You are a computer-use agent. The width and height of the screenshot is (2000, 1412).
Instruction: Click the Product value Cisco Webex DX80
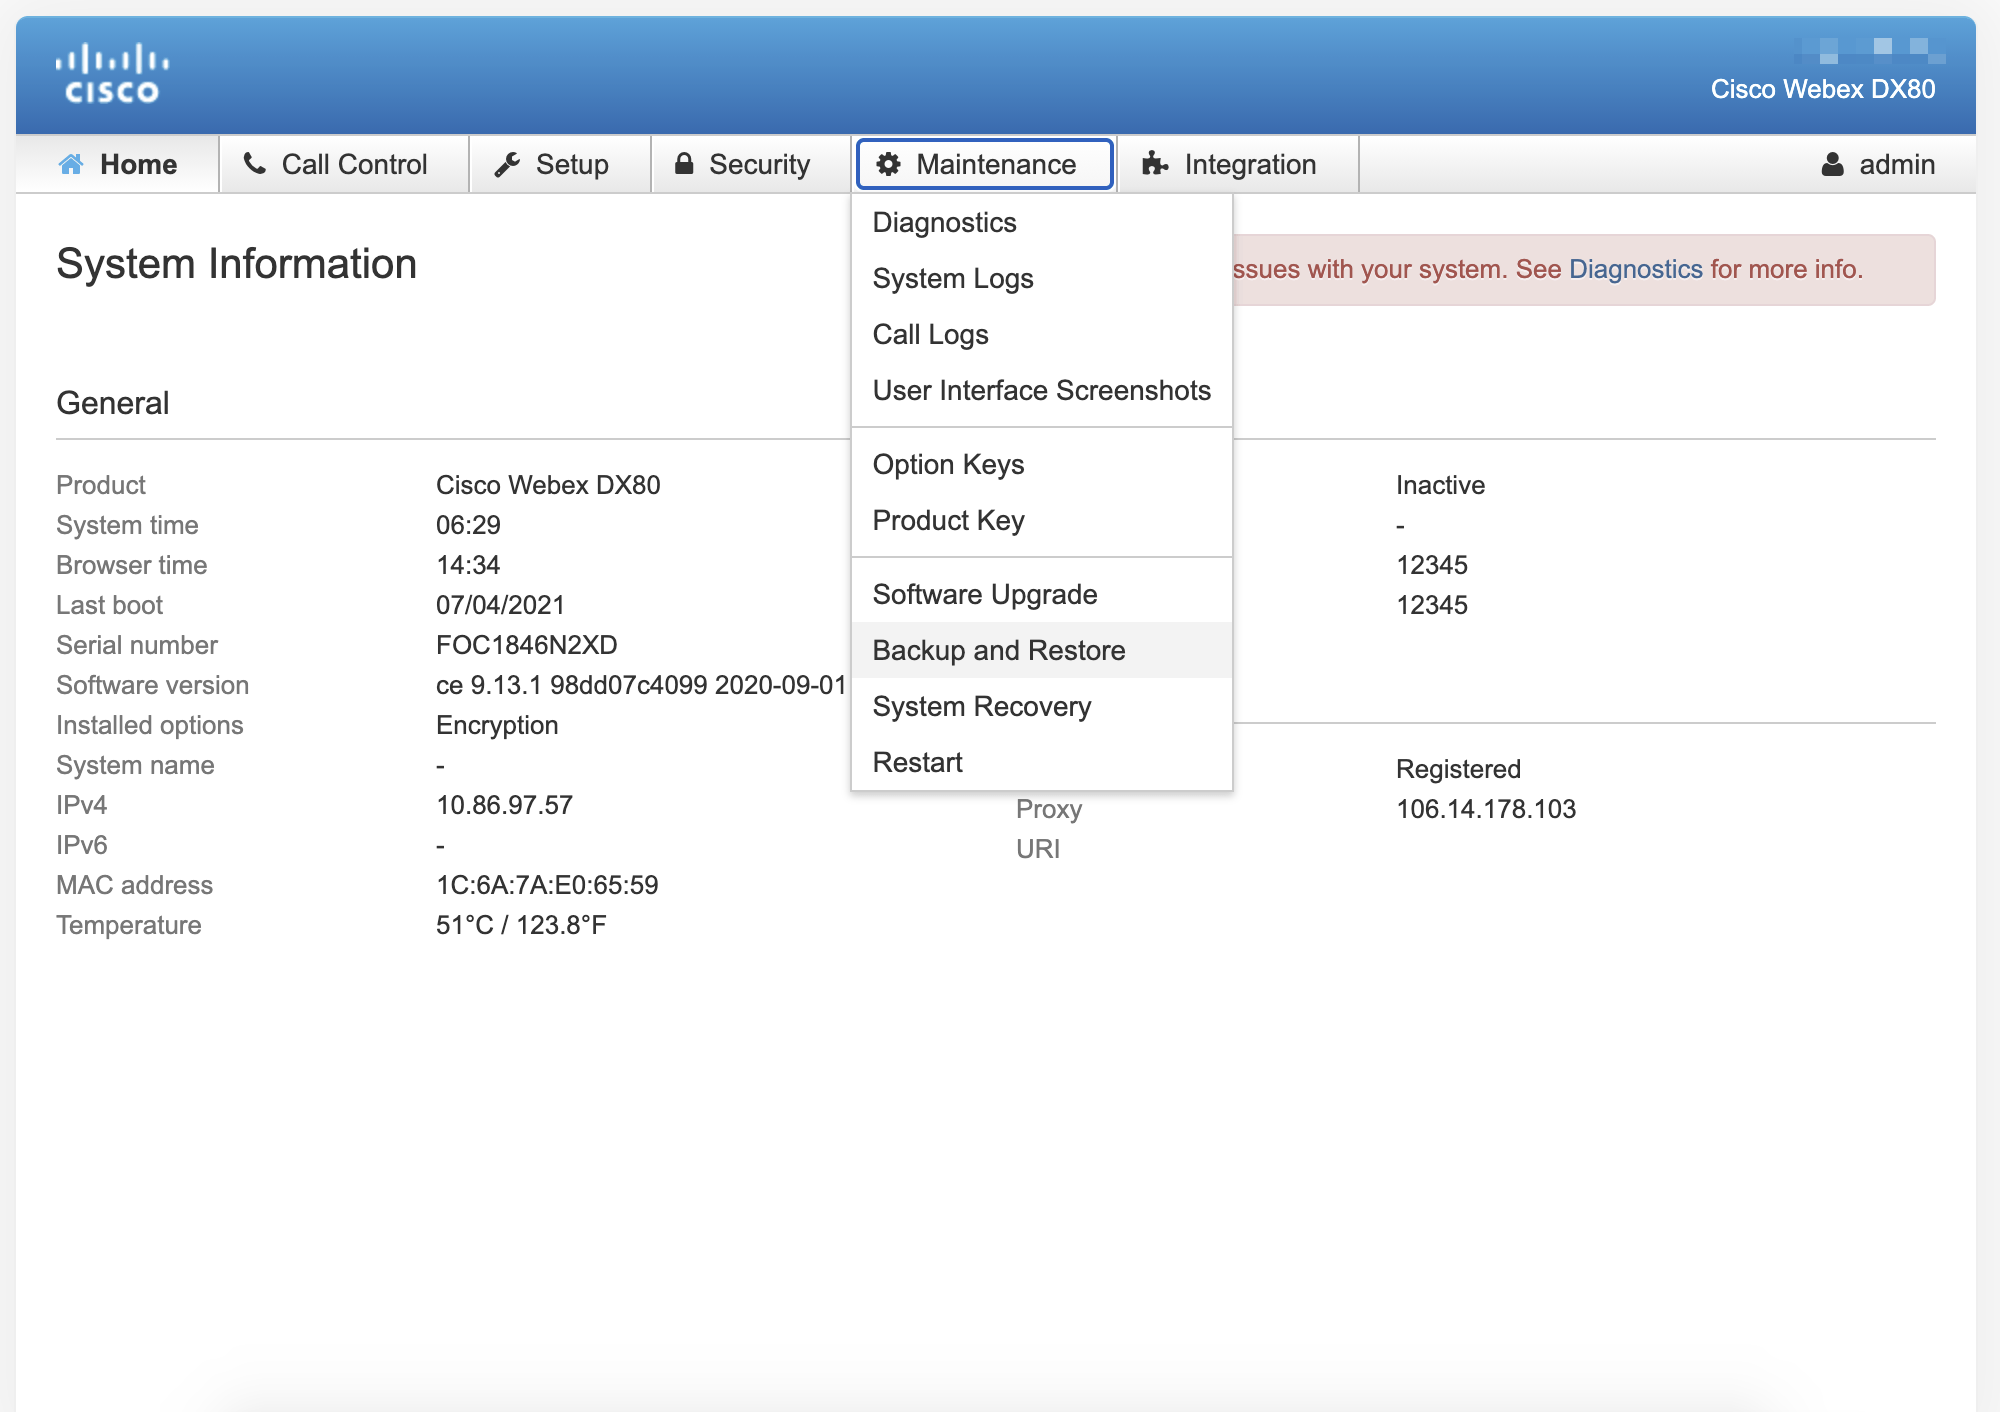[548, 485]
